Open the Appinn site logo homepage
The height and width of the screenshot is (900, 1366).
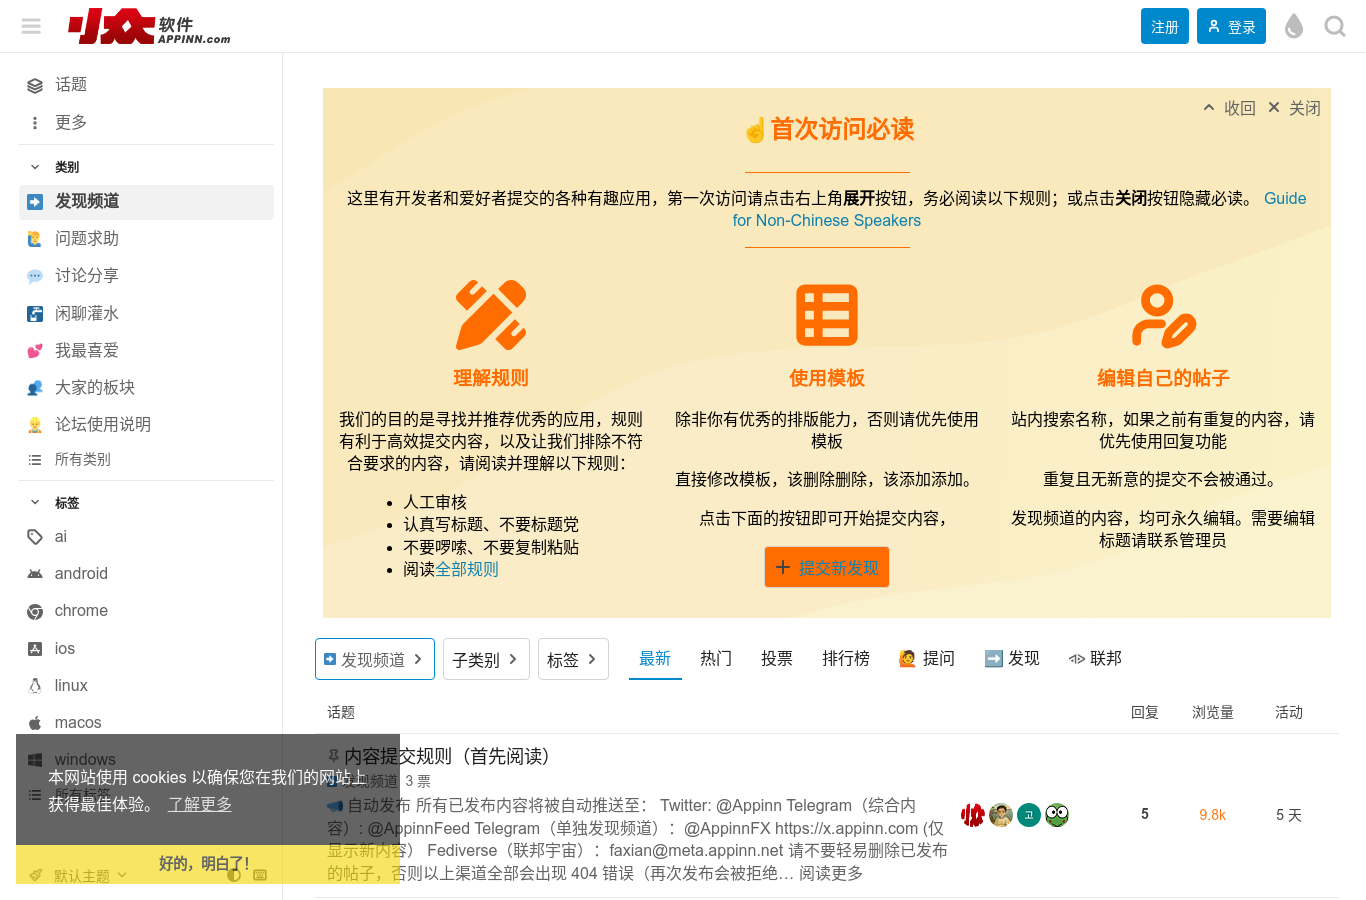tap(149, 26)
